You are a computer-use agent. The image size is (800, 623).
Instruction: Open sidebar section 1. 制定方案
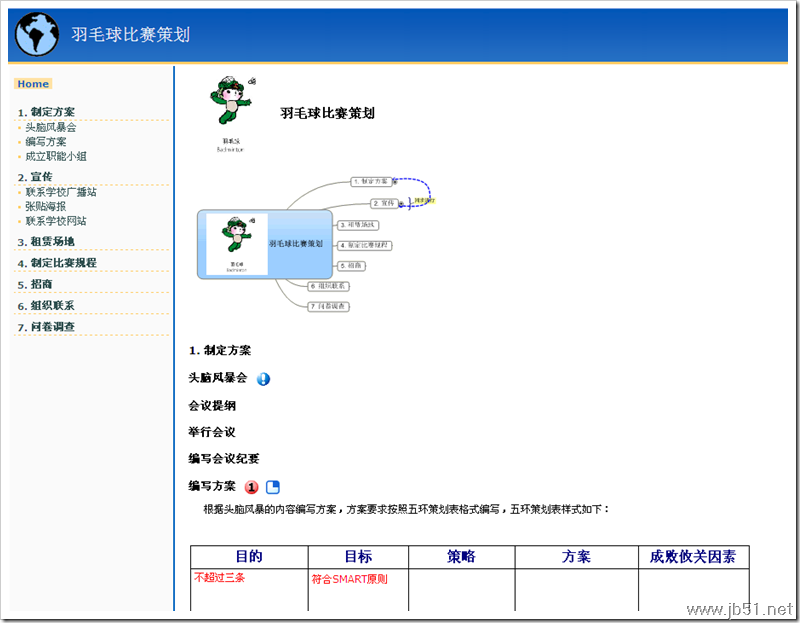tap(46, 112)
